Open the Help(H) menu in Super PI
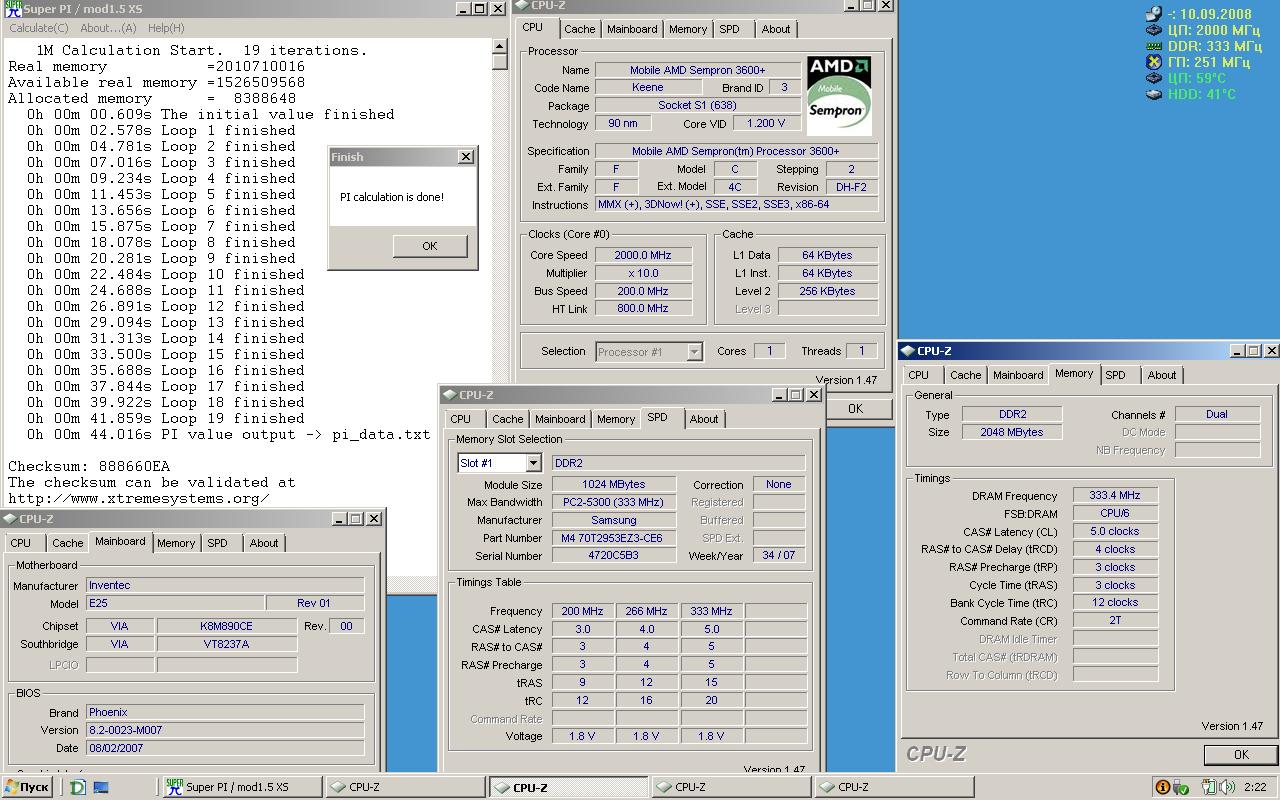The image size is (1280, 800). pos(166,28)
